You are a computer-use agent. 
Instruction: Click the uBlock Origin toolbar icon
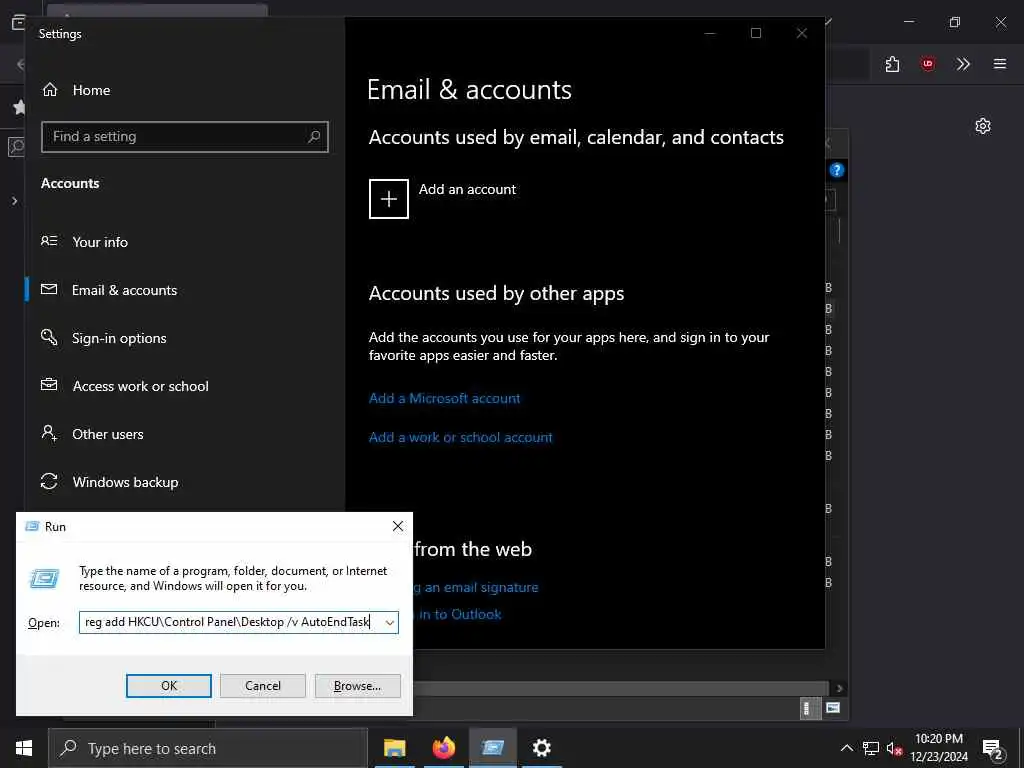pos(927,64)
